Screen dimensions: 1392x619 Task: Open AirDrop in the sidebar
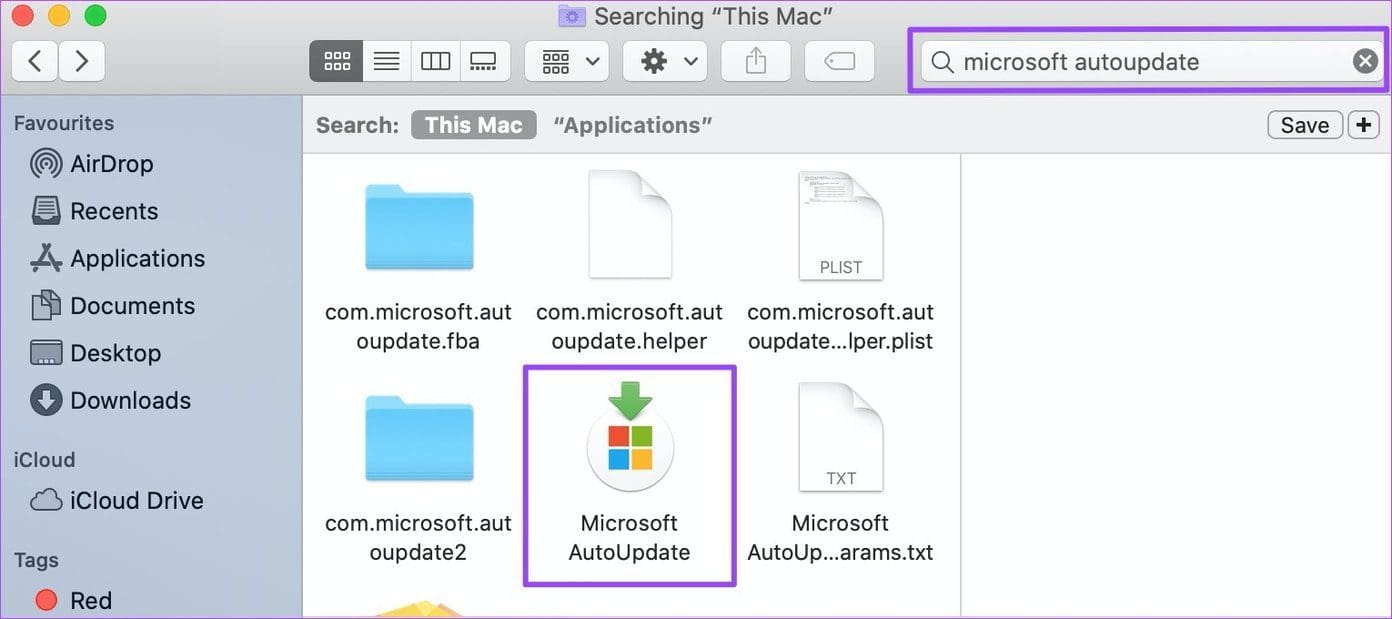pos(91,163)
